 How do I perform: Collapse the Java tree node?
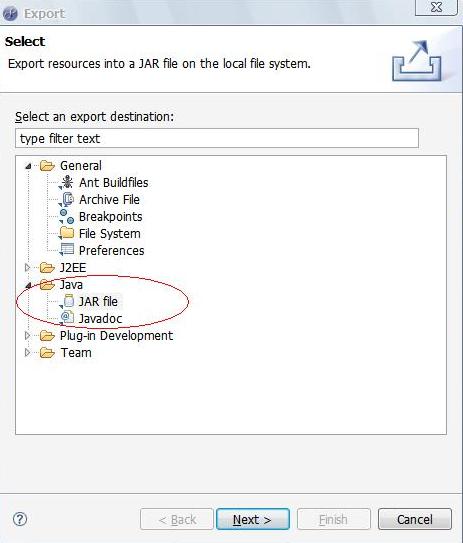[x=28, y=285]
